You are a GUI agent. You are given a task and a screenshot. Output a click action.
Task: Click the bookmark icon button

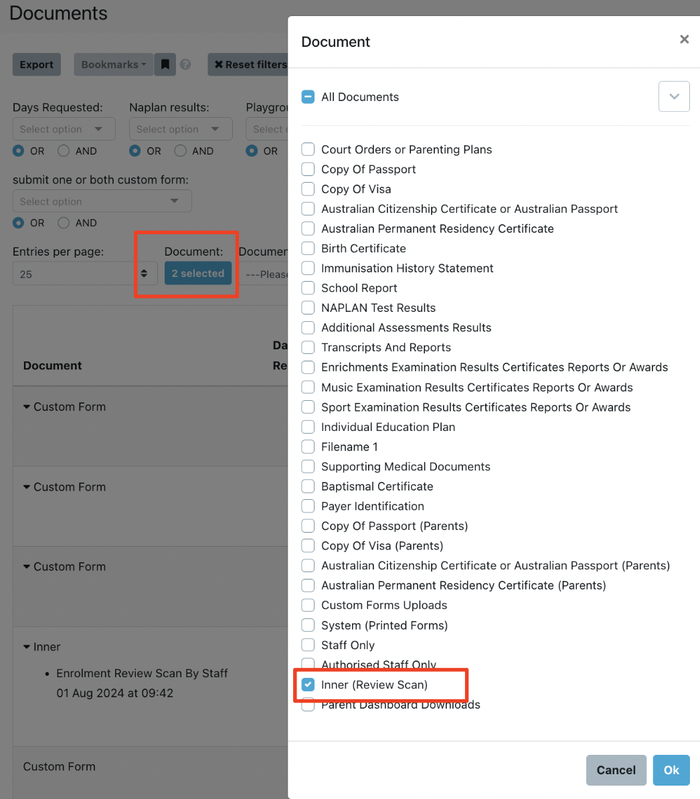point(166,65)
